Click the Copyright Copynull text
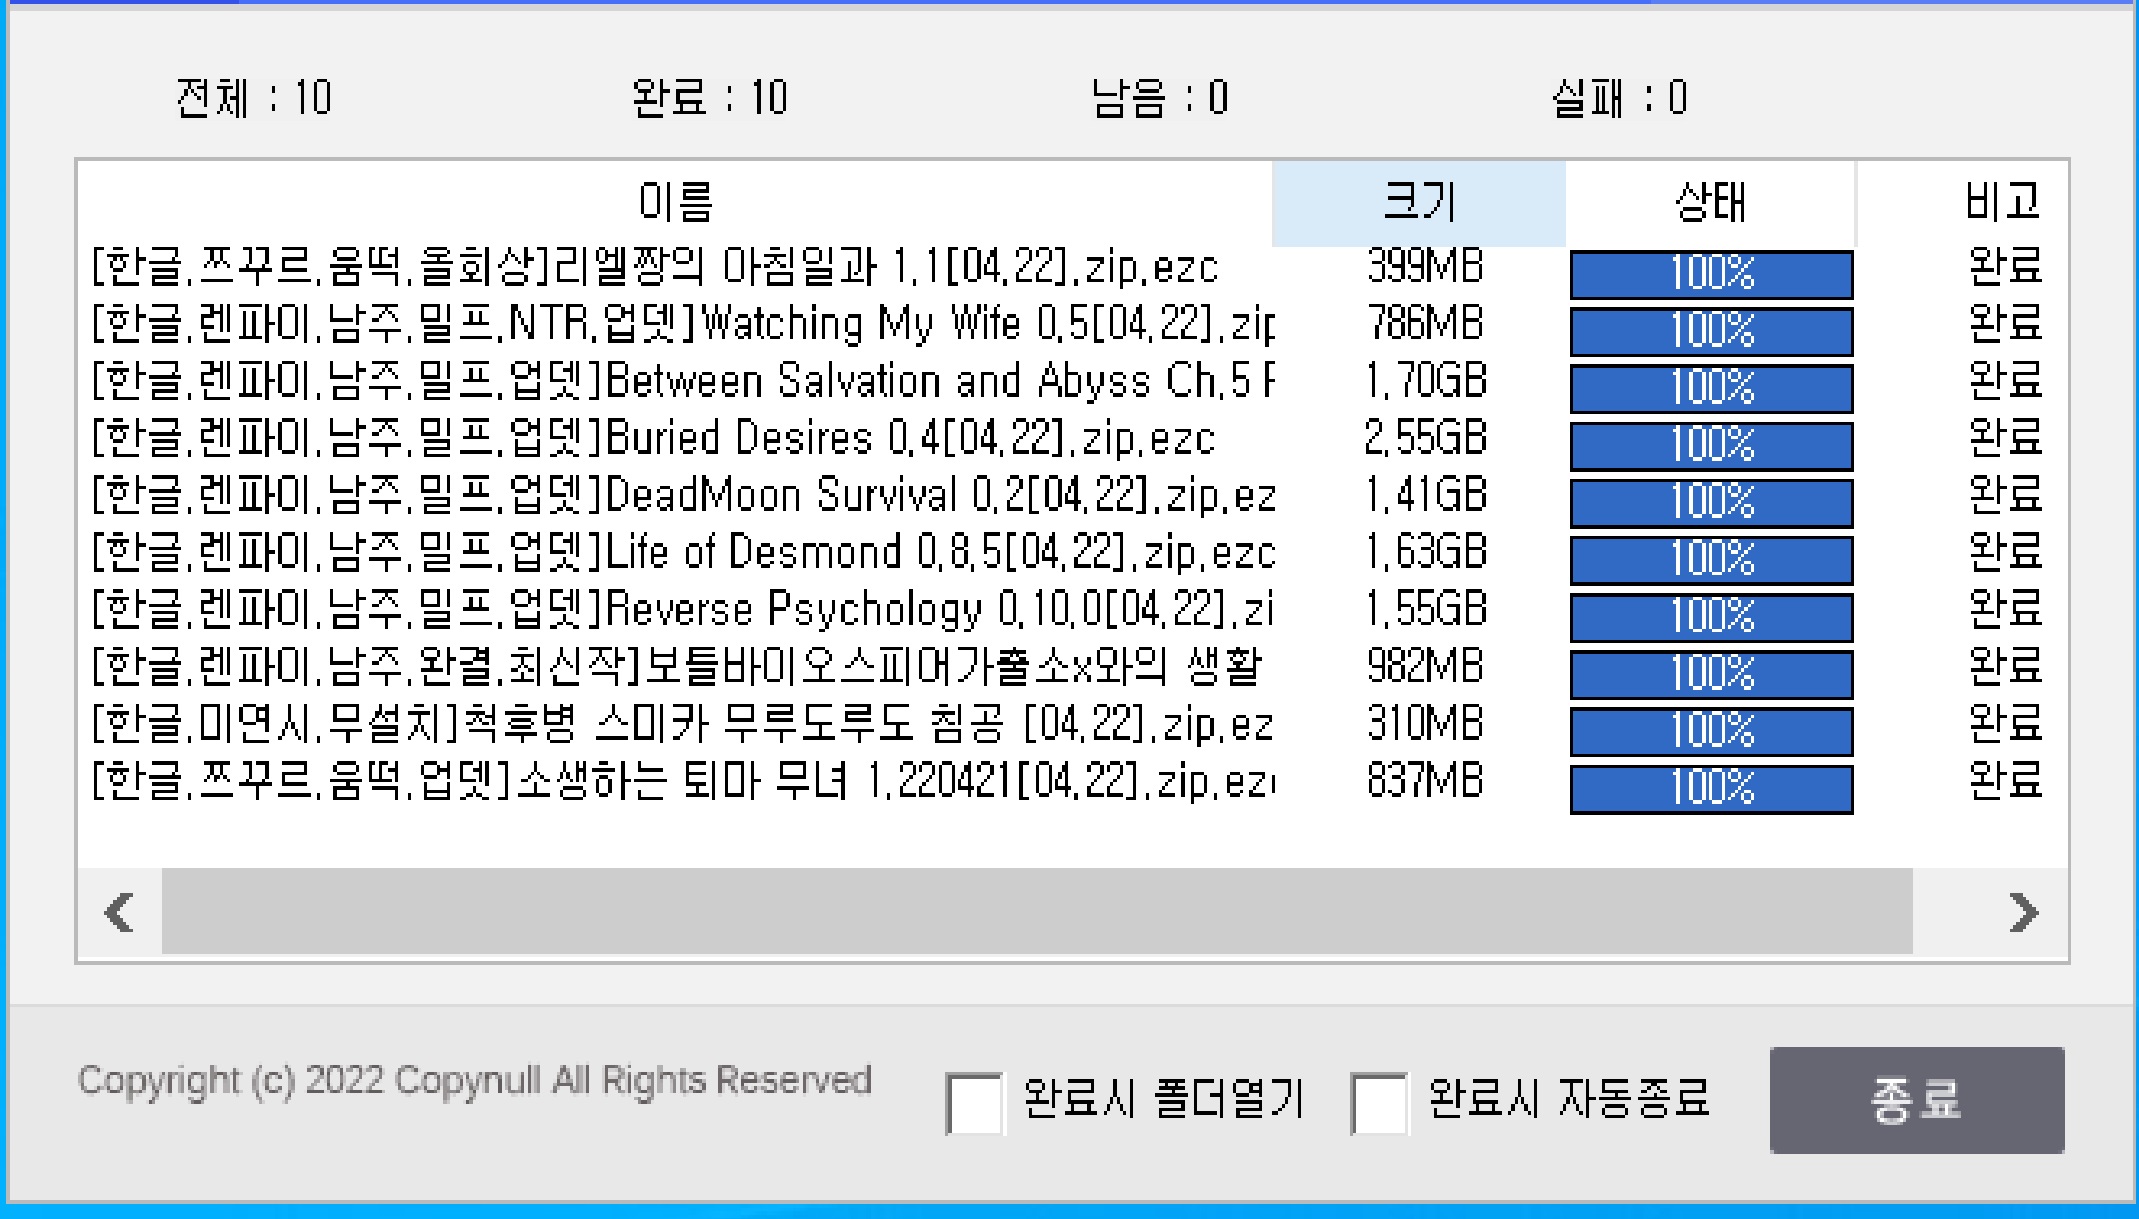The width and height of the screenshot is (2139, 1219). 475,1081
